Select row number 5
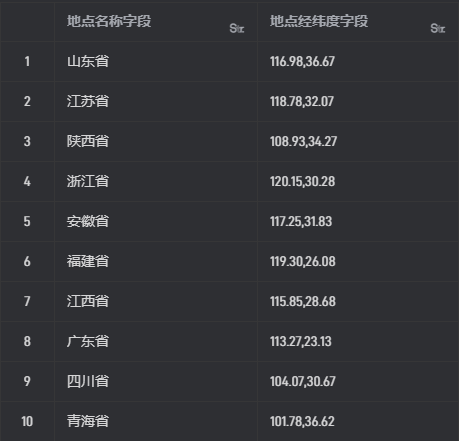The height and width of the screenshot is (441, 459). pyautogui.click(x=27, y=221)
